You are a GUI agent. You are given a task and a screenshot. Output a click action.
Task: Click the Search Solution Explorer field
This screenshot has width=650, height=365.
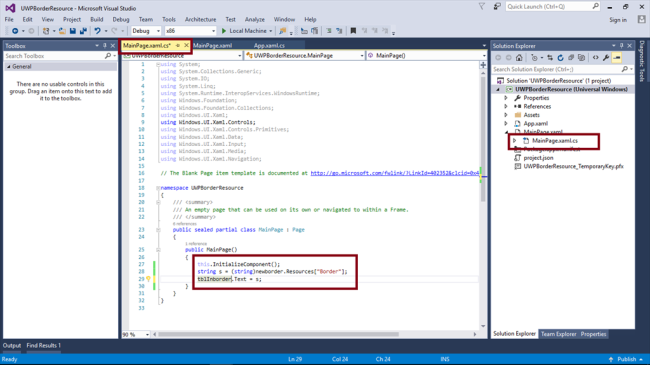(558, 69)
